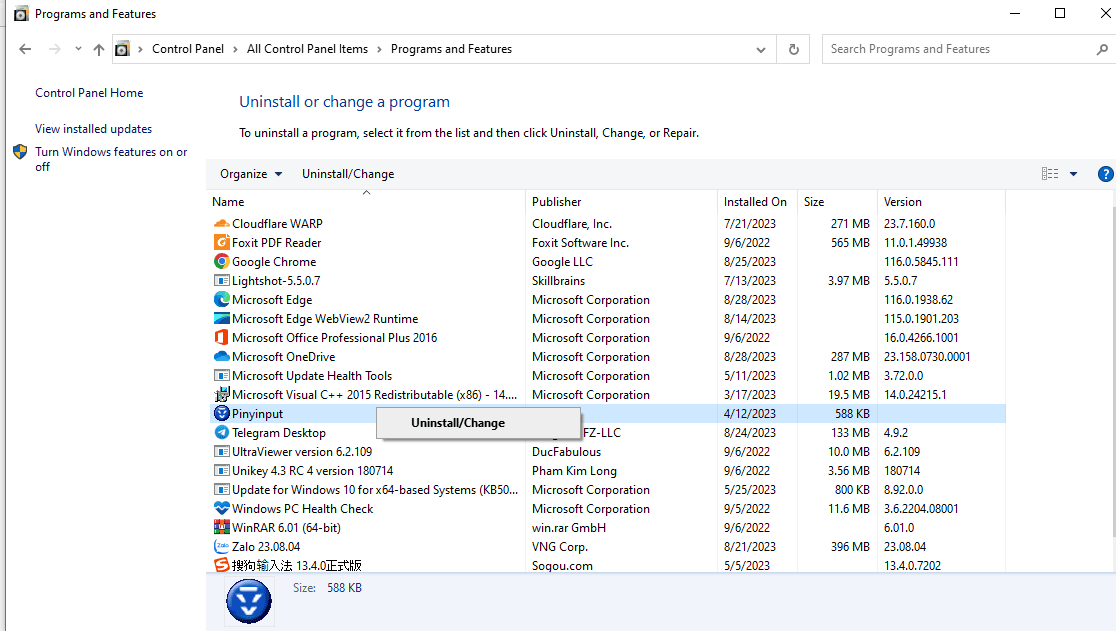Screen dimensions: 1116x631
Task: Sort by the Publisher column header
Action: [x=621, y=202]
